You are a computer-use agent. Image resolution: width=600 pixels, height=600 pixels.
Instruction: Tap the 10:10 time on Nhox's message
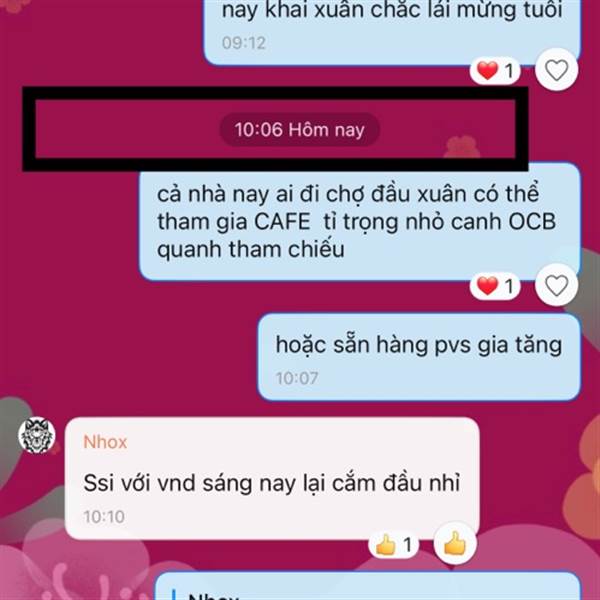[104, 517]
